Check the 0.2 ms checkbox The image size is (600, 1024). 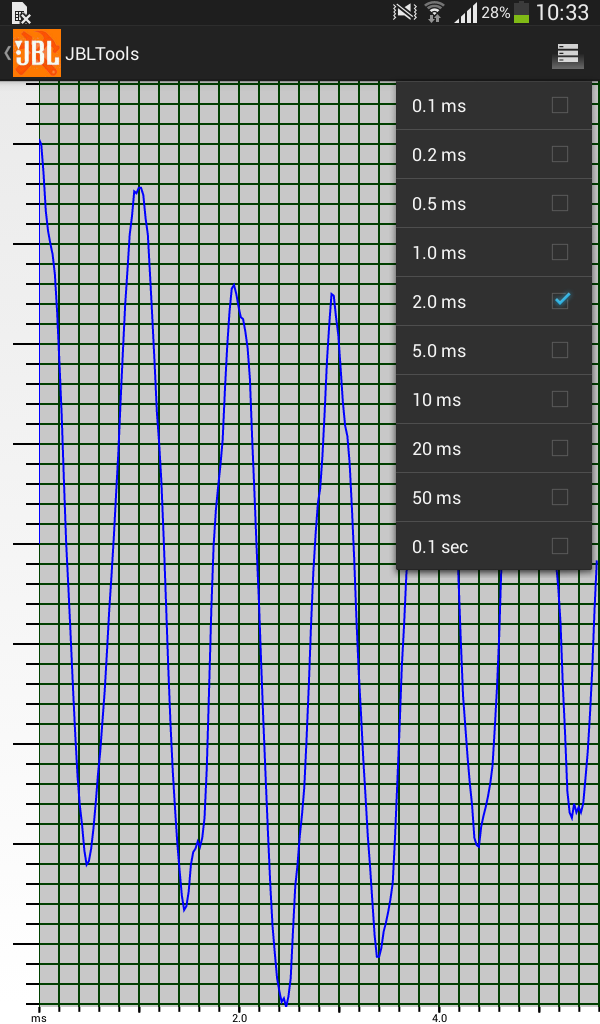click(x=560, y=154)
